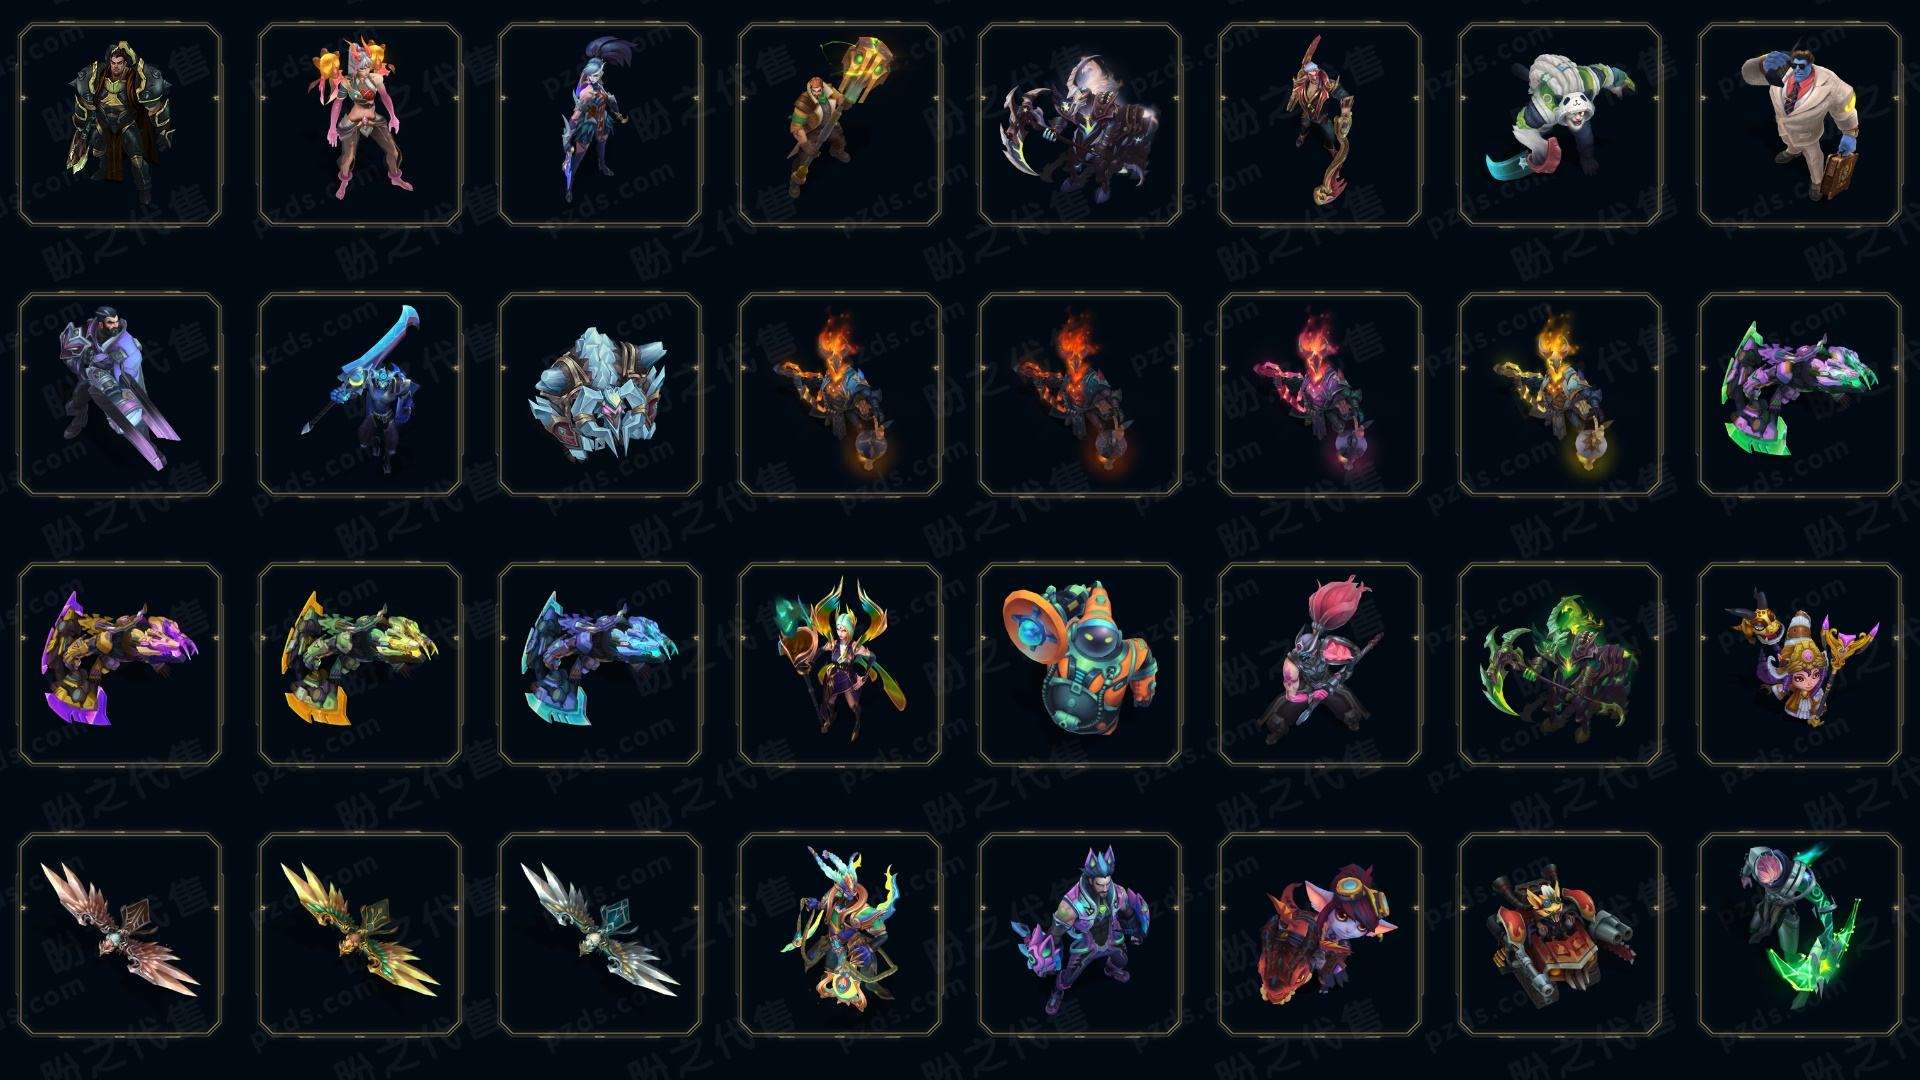
Task: Select the pink fox-masked dancer skin
Action: click(360, 125)
